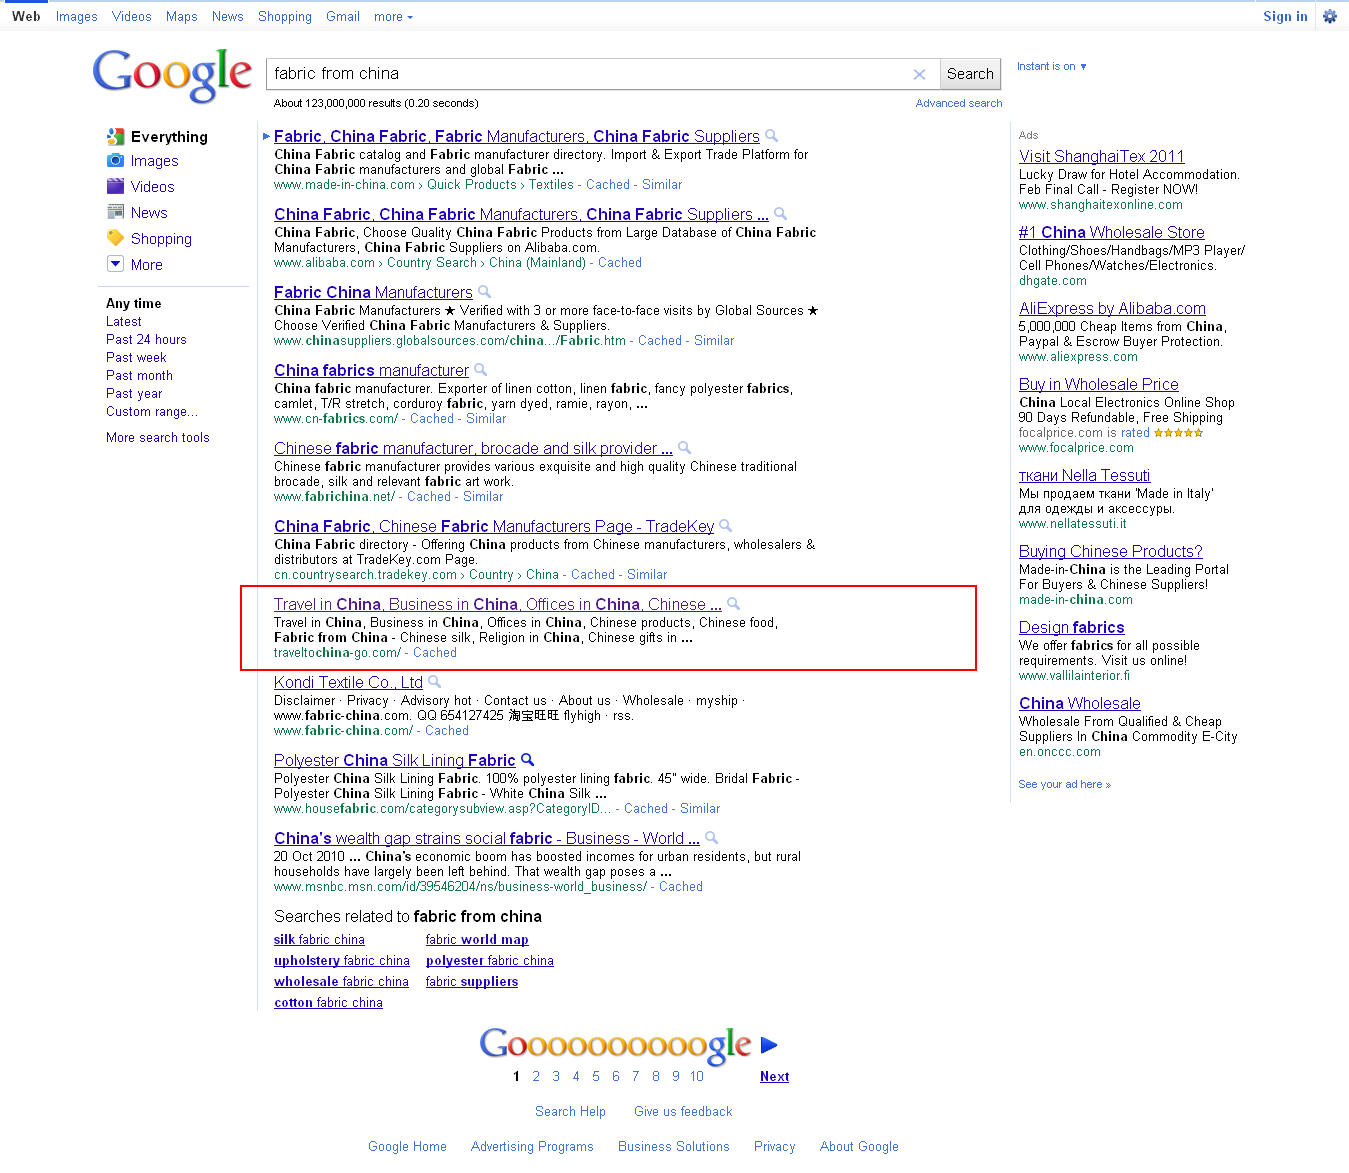Screen dimensions: 1349x1173
Task: Open the 'Design fabrics' ad link
Action: click(x=1072, y=627)
